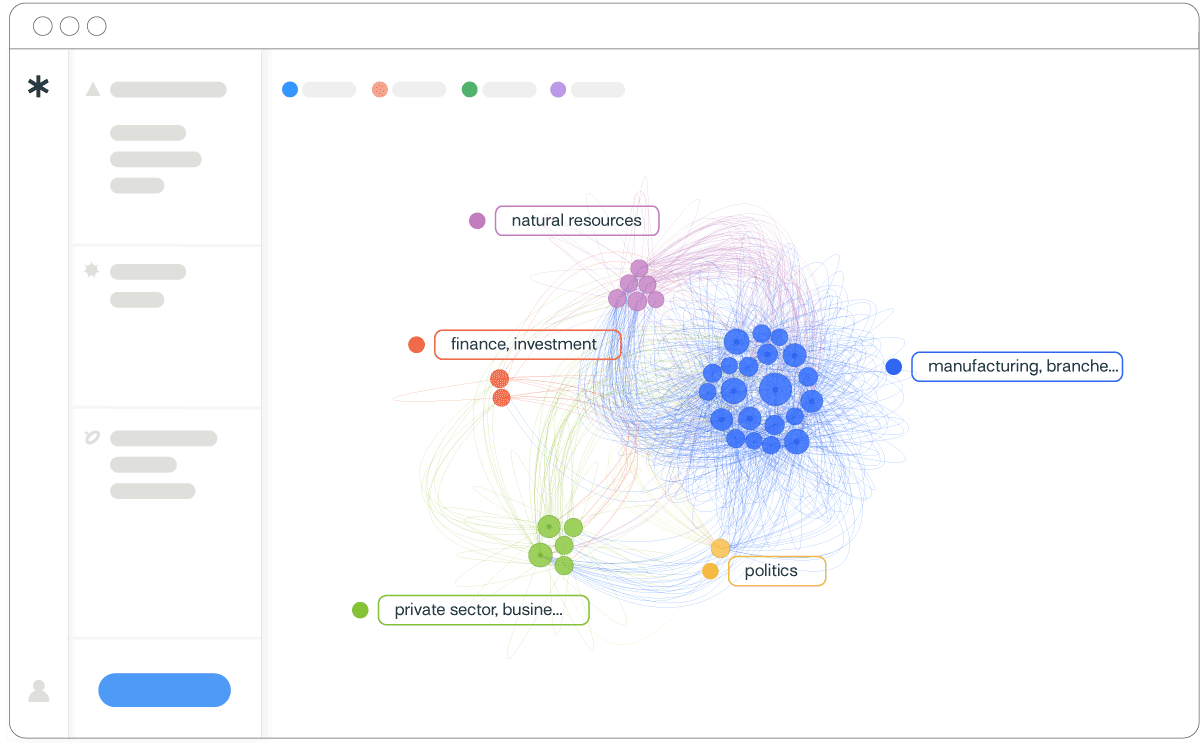This screenshot has height=748, width=1200.
Task: Click the asterisk logo in the sidebar
Action: (x=38, y=88)
